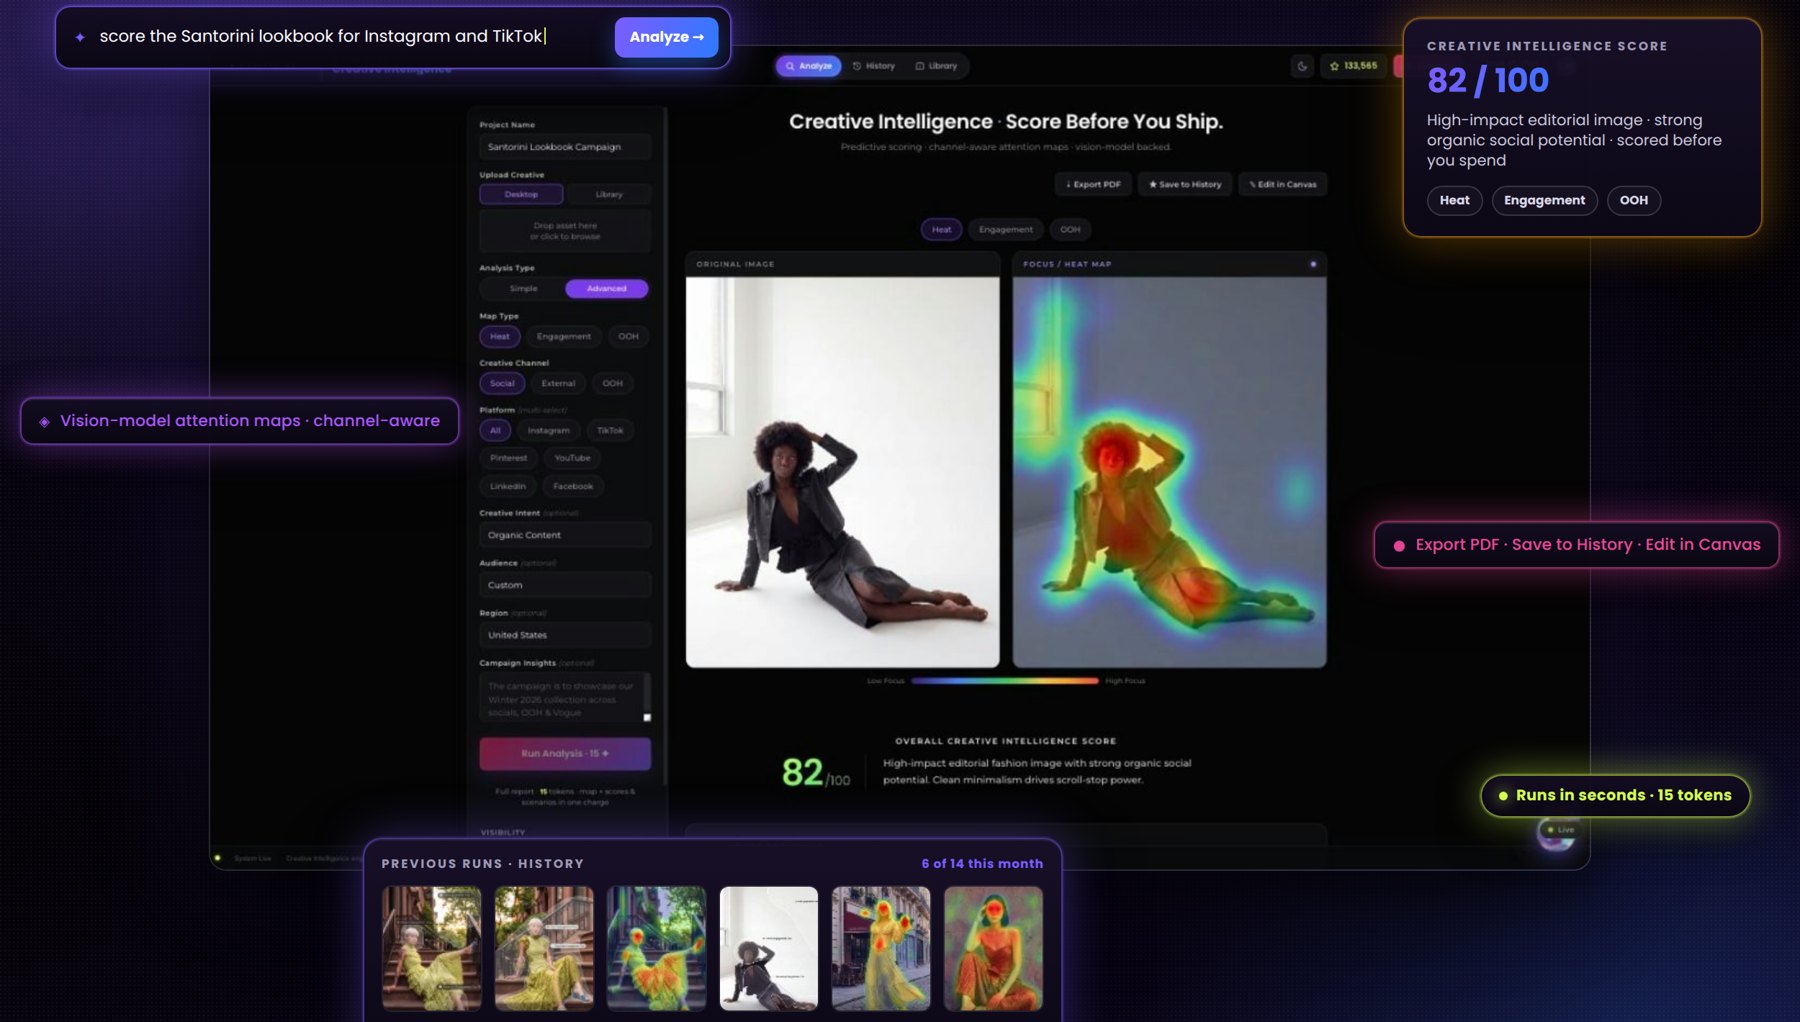
Task: Click the Analyze arrow button in the prompt bar
Action: pyautogui.click(x=666, y=37)
